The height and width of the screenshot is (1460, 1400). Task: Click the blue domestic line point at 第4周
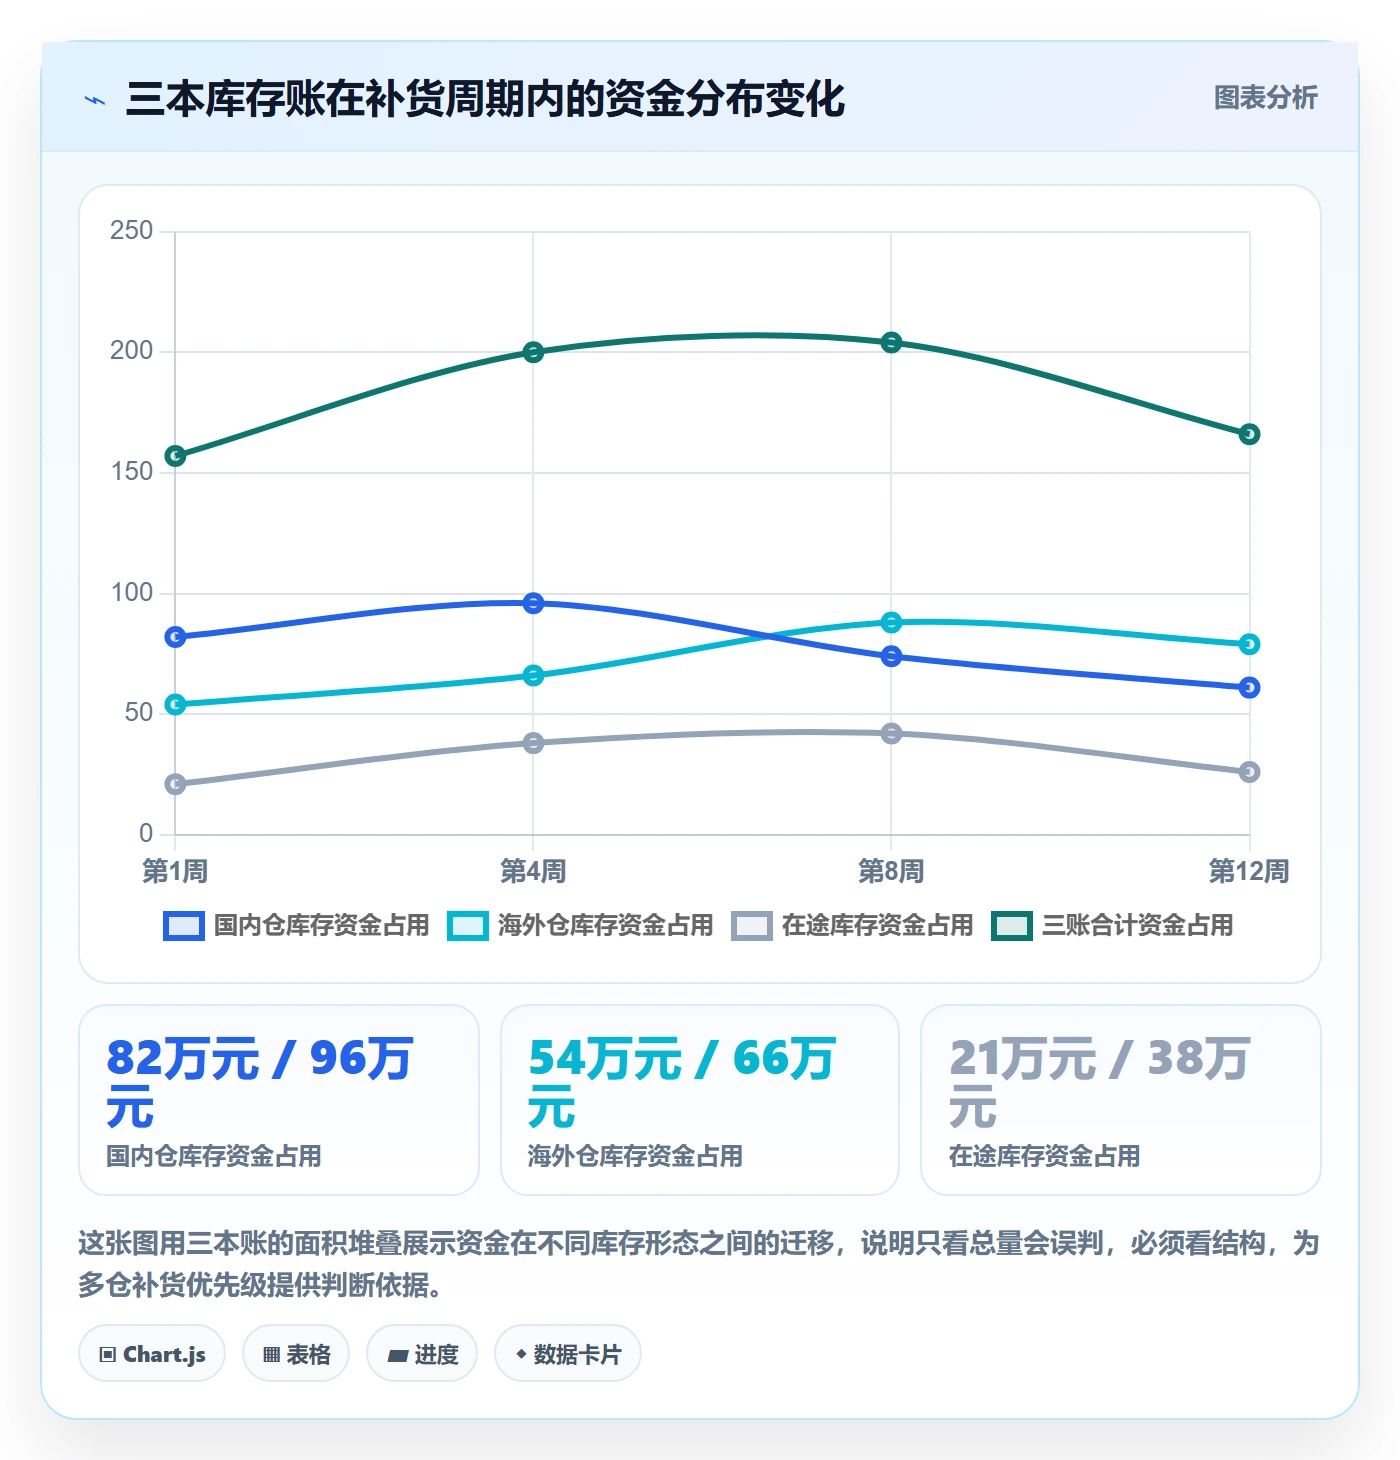click(533, 603)
